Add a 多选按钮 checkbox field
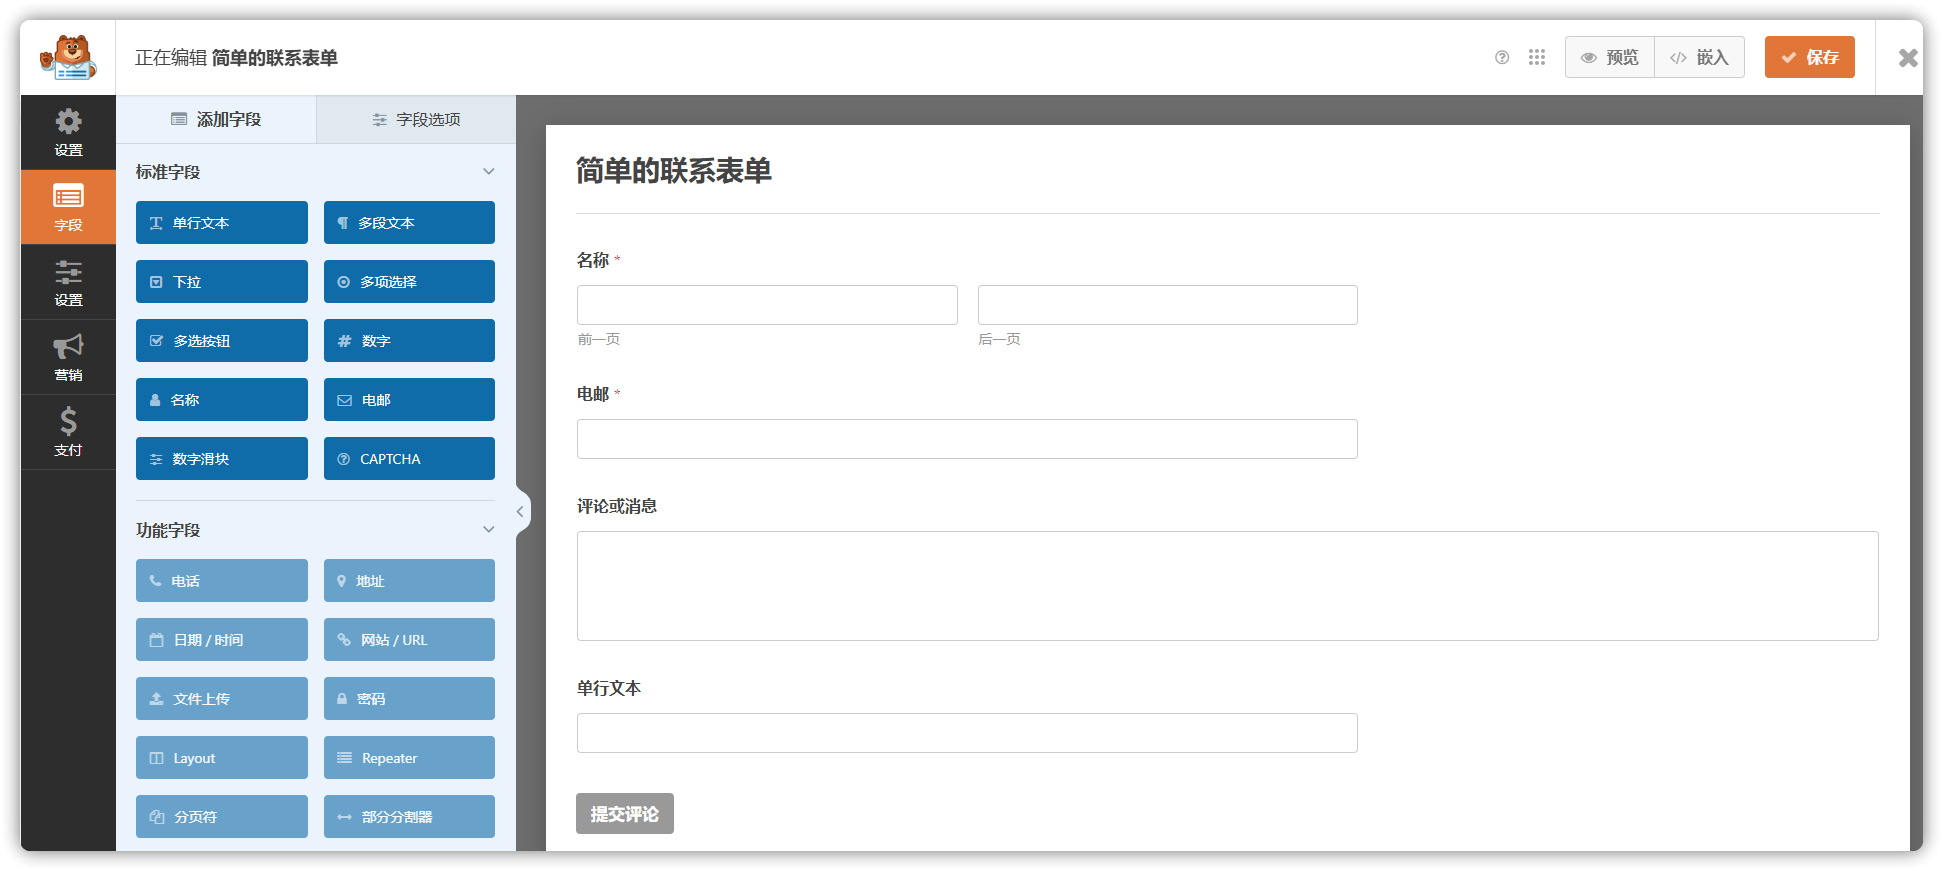 click(221, 341)
